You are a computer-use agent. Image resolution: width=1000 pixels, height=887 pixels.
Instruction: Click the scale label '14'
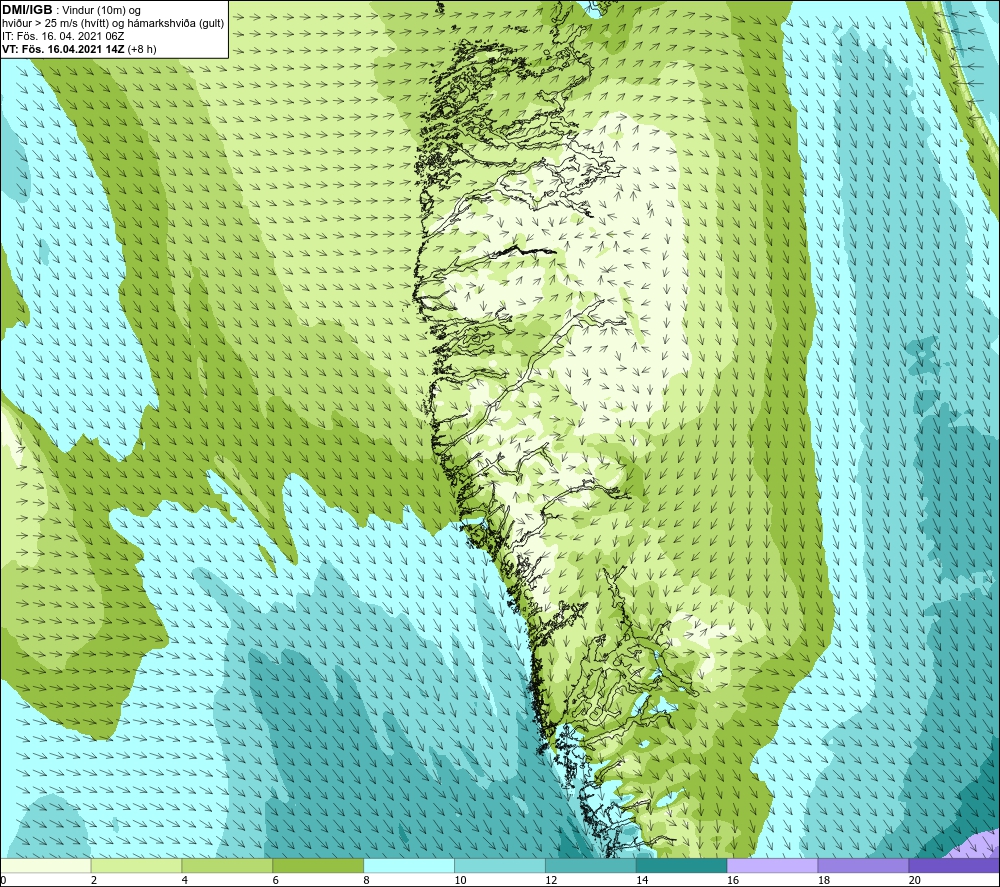pyautogui.click(x=642, y=880)
